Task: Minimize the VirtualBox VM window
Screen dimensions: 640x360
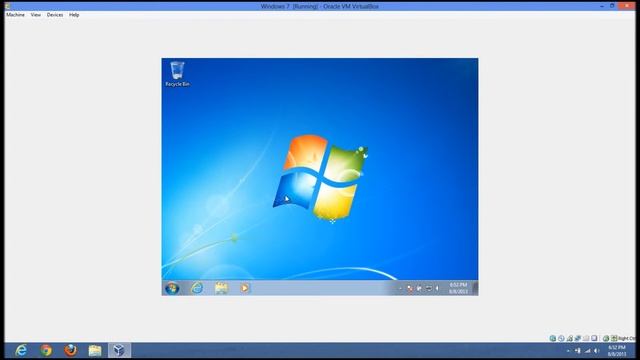Action: click(x=602, y=6)
